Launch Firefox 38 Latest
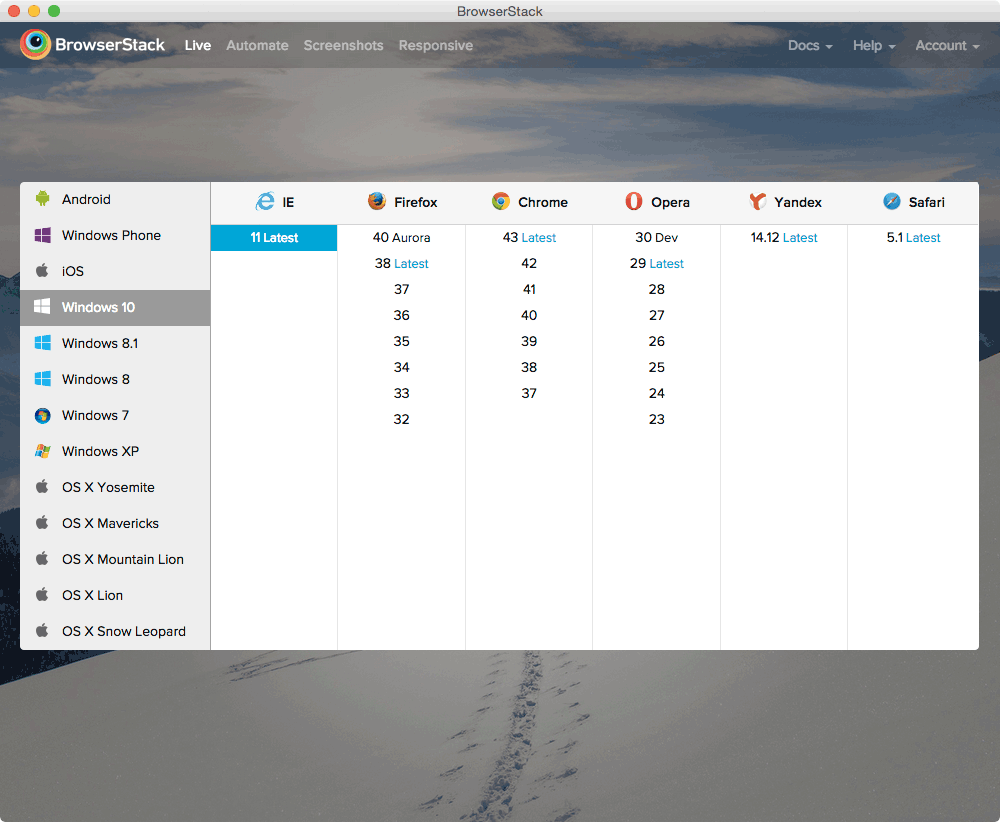 pos(401,263)
